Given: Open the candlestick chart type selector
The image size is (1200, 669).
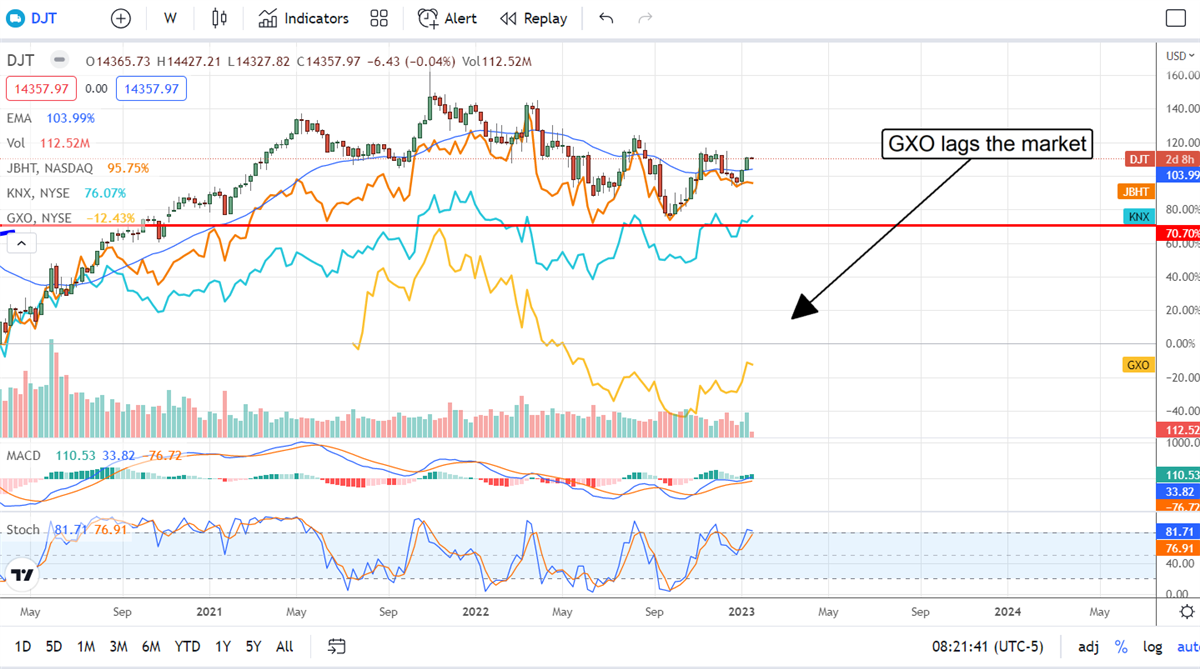Looking at the screenshot, I should click(219, 18).
